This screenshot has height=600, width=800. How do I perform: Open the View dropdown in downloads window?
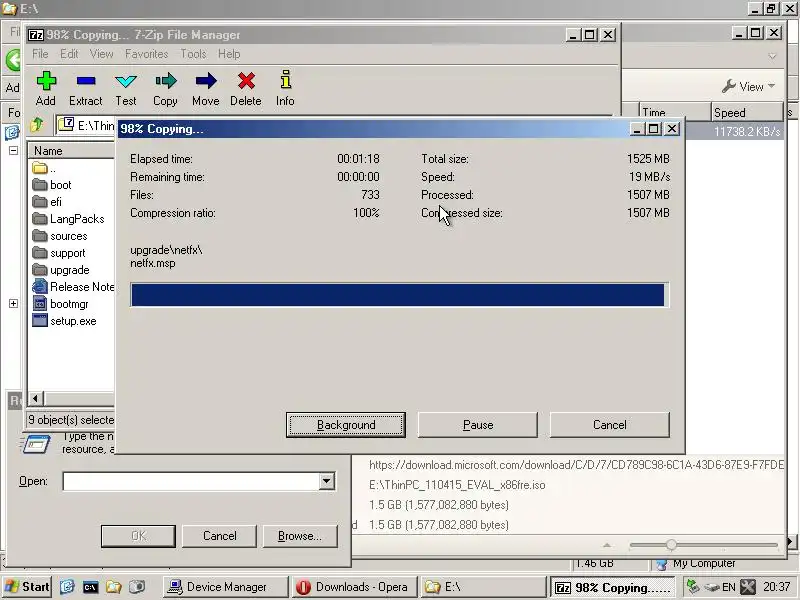click(749, 87)
